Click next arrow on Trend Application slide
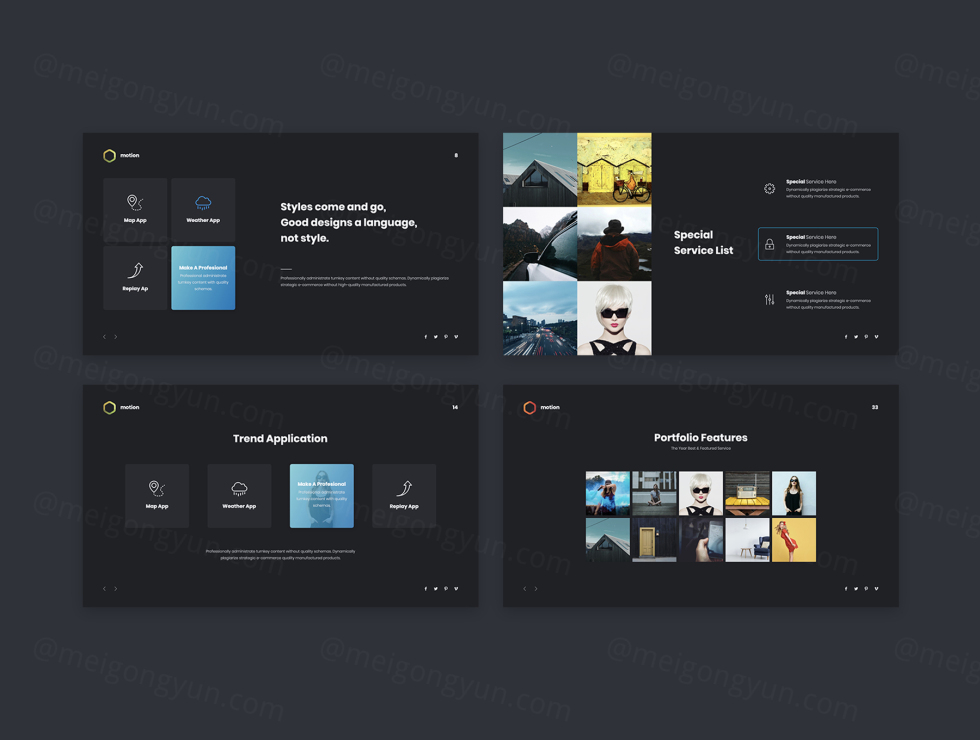The width and height of the screenshot is (980, 740). (x=116, y=589)
